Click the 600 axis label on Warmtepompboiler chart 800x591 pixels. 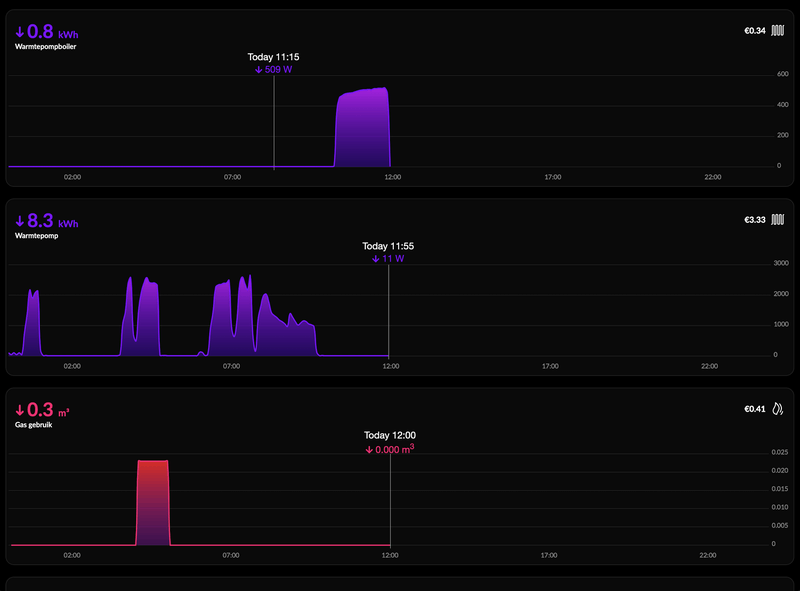tap(783, 74)
